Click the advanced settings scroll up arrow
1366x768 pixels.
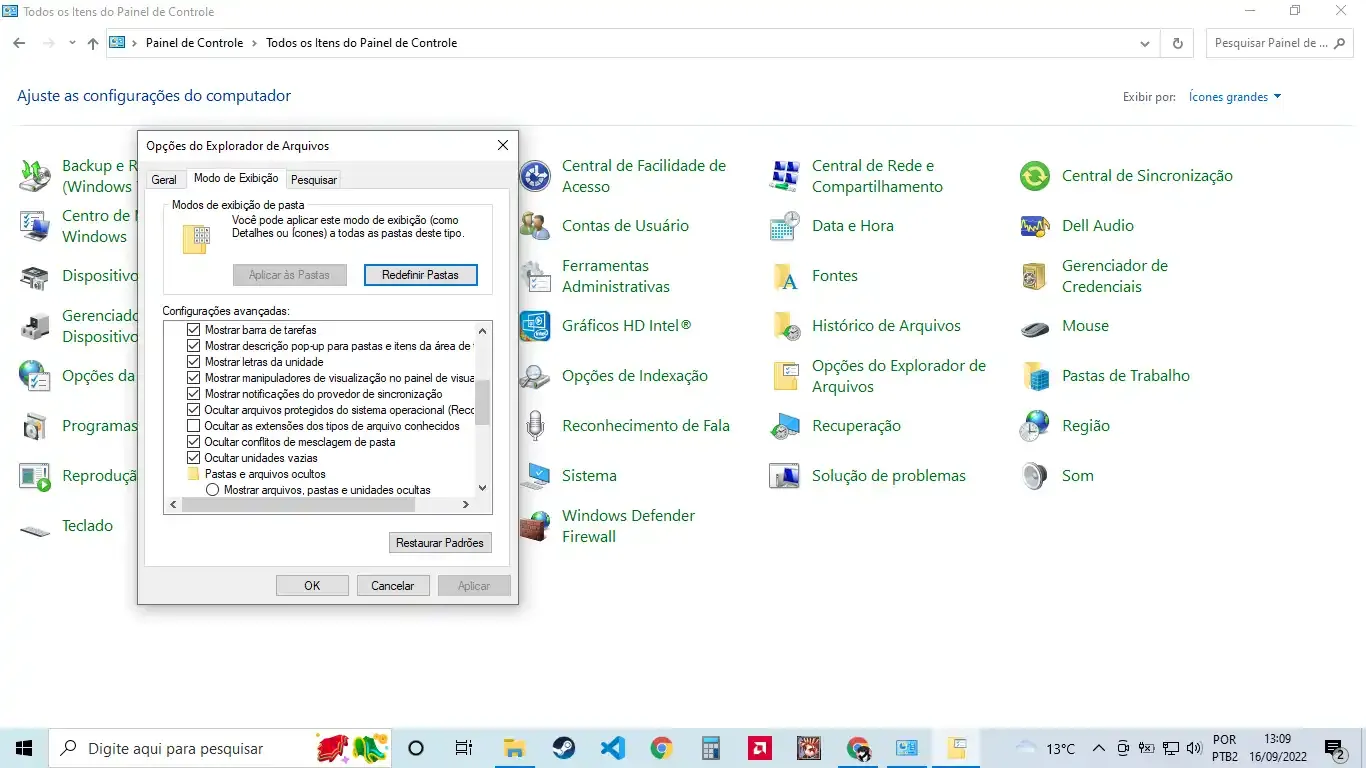click(x=483, y=330)
